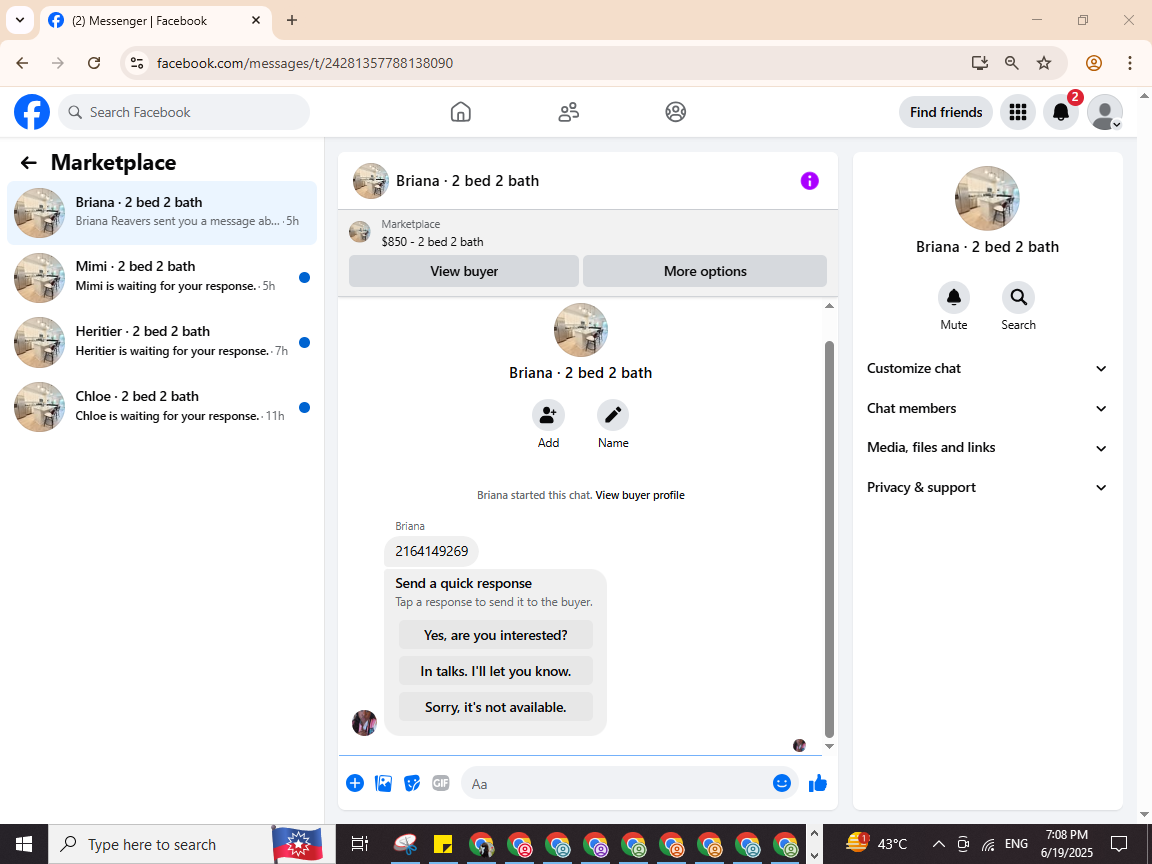Add people using the Add icon
The width and height of the screenshot is (1152, 864).
pos(548,415)
